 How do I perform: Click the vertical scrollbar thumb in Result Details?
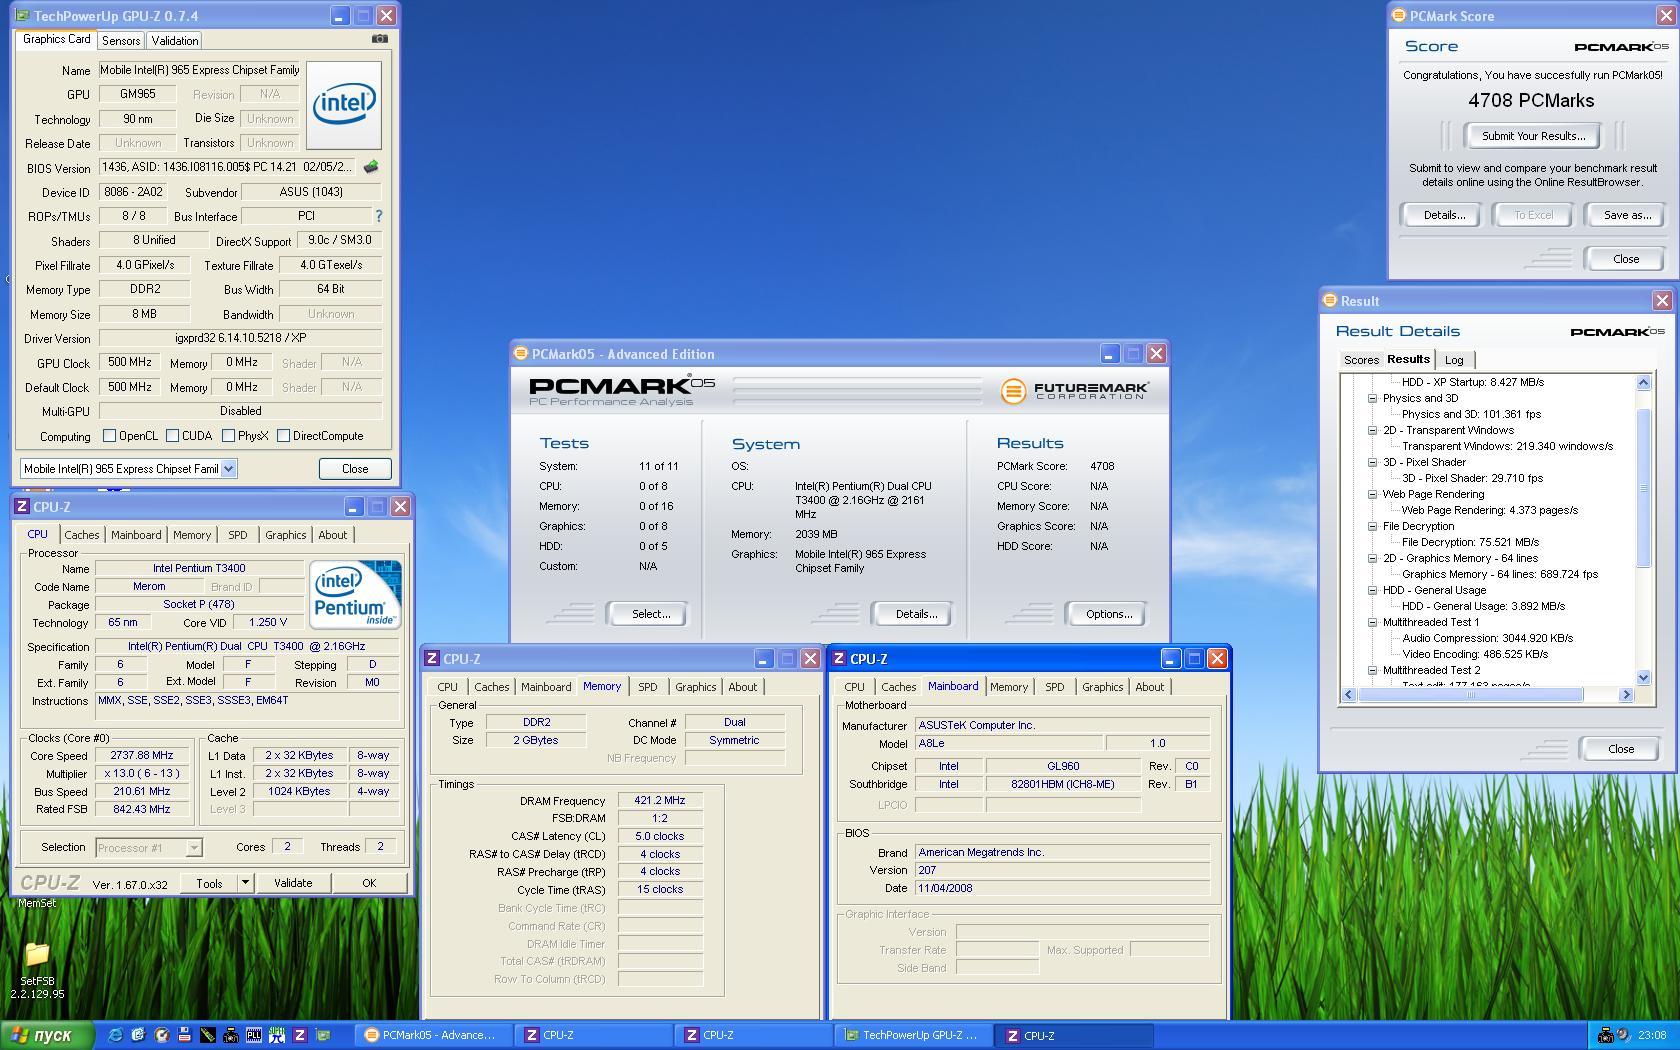click(x=1643, y=488)
